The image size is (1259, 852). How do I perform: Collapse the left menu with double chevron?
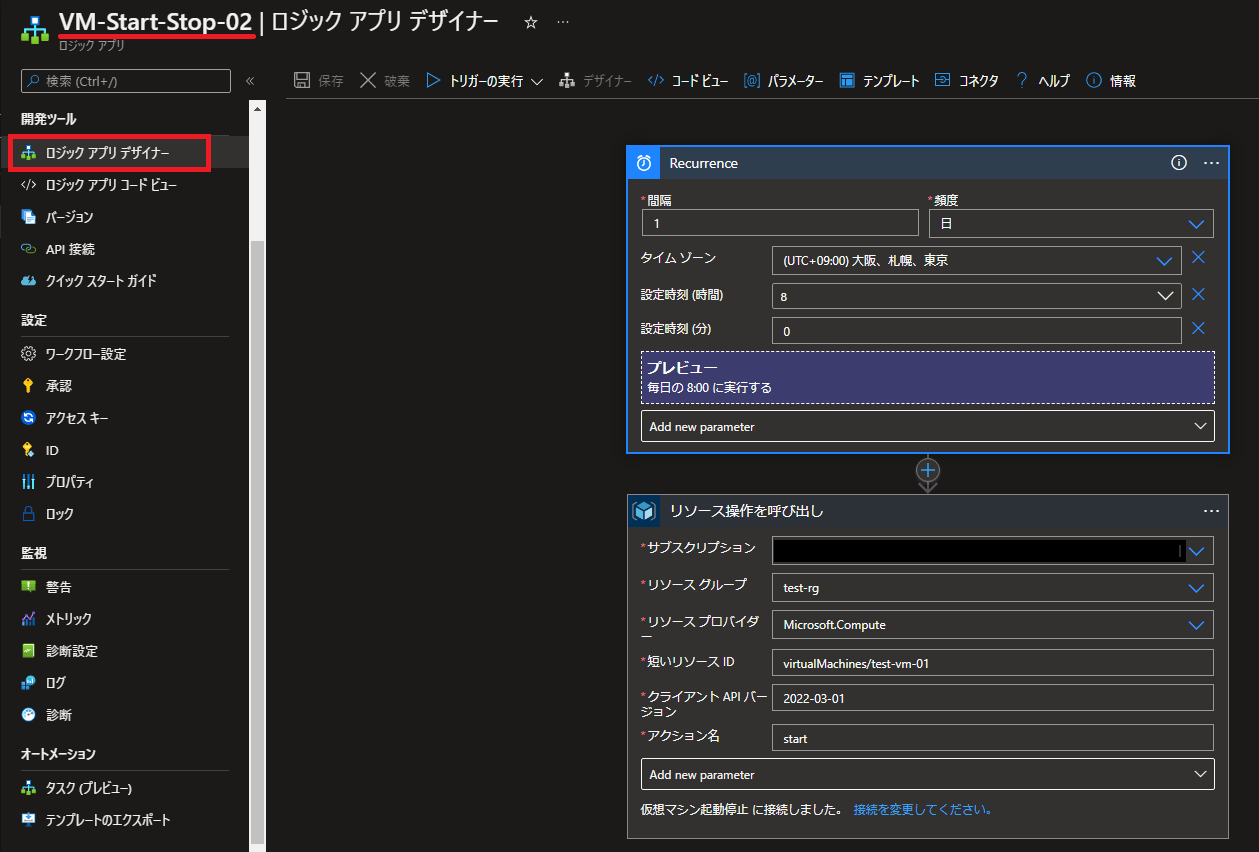pos(250,81)
